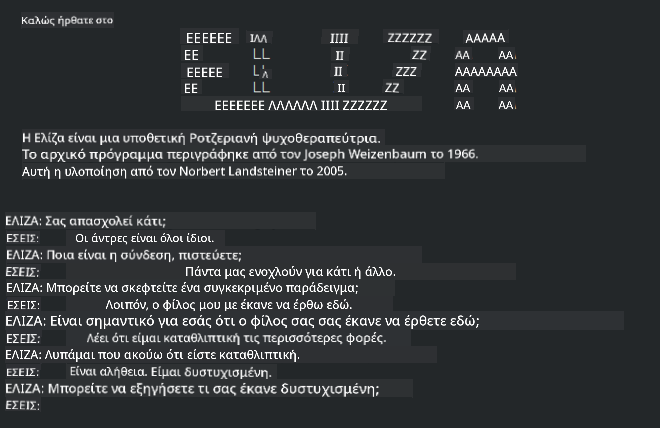Click the line describing Eliza as a Rogerian psychotherapist
Image resolution: width=660 pixels, height=428 pixels.
click(200, 136)
